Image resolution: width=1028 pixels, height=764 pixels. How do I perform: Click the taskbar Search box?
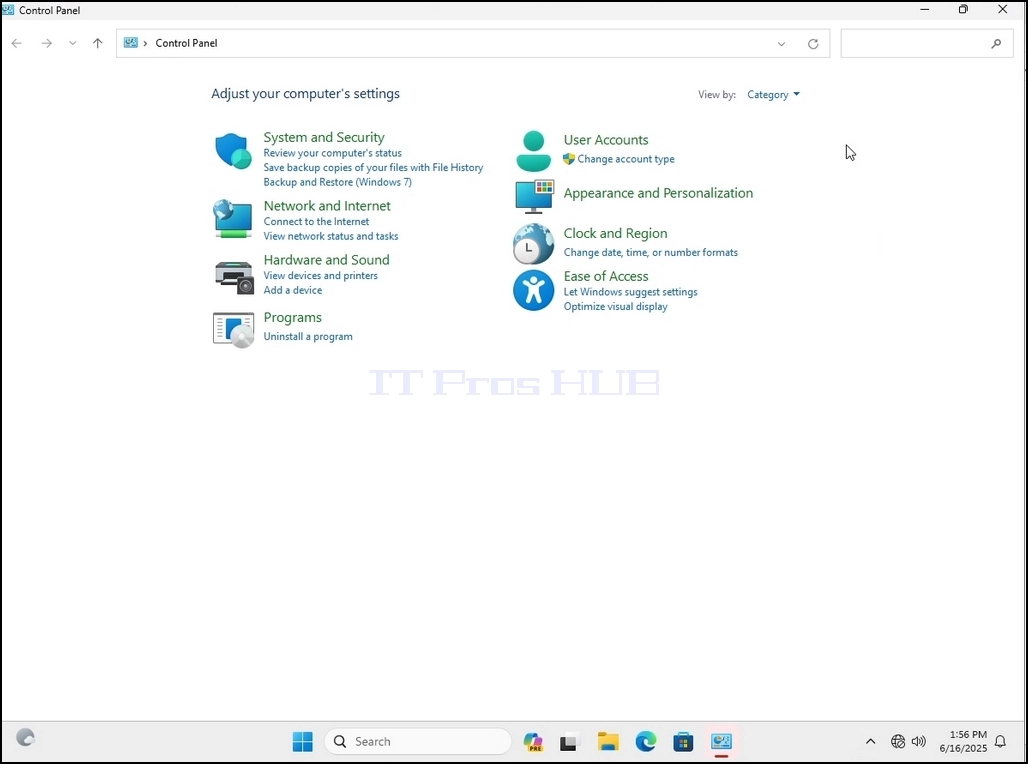(418, 742)
